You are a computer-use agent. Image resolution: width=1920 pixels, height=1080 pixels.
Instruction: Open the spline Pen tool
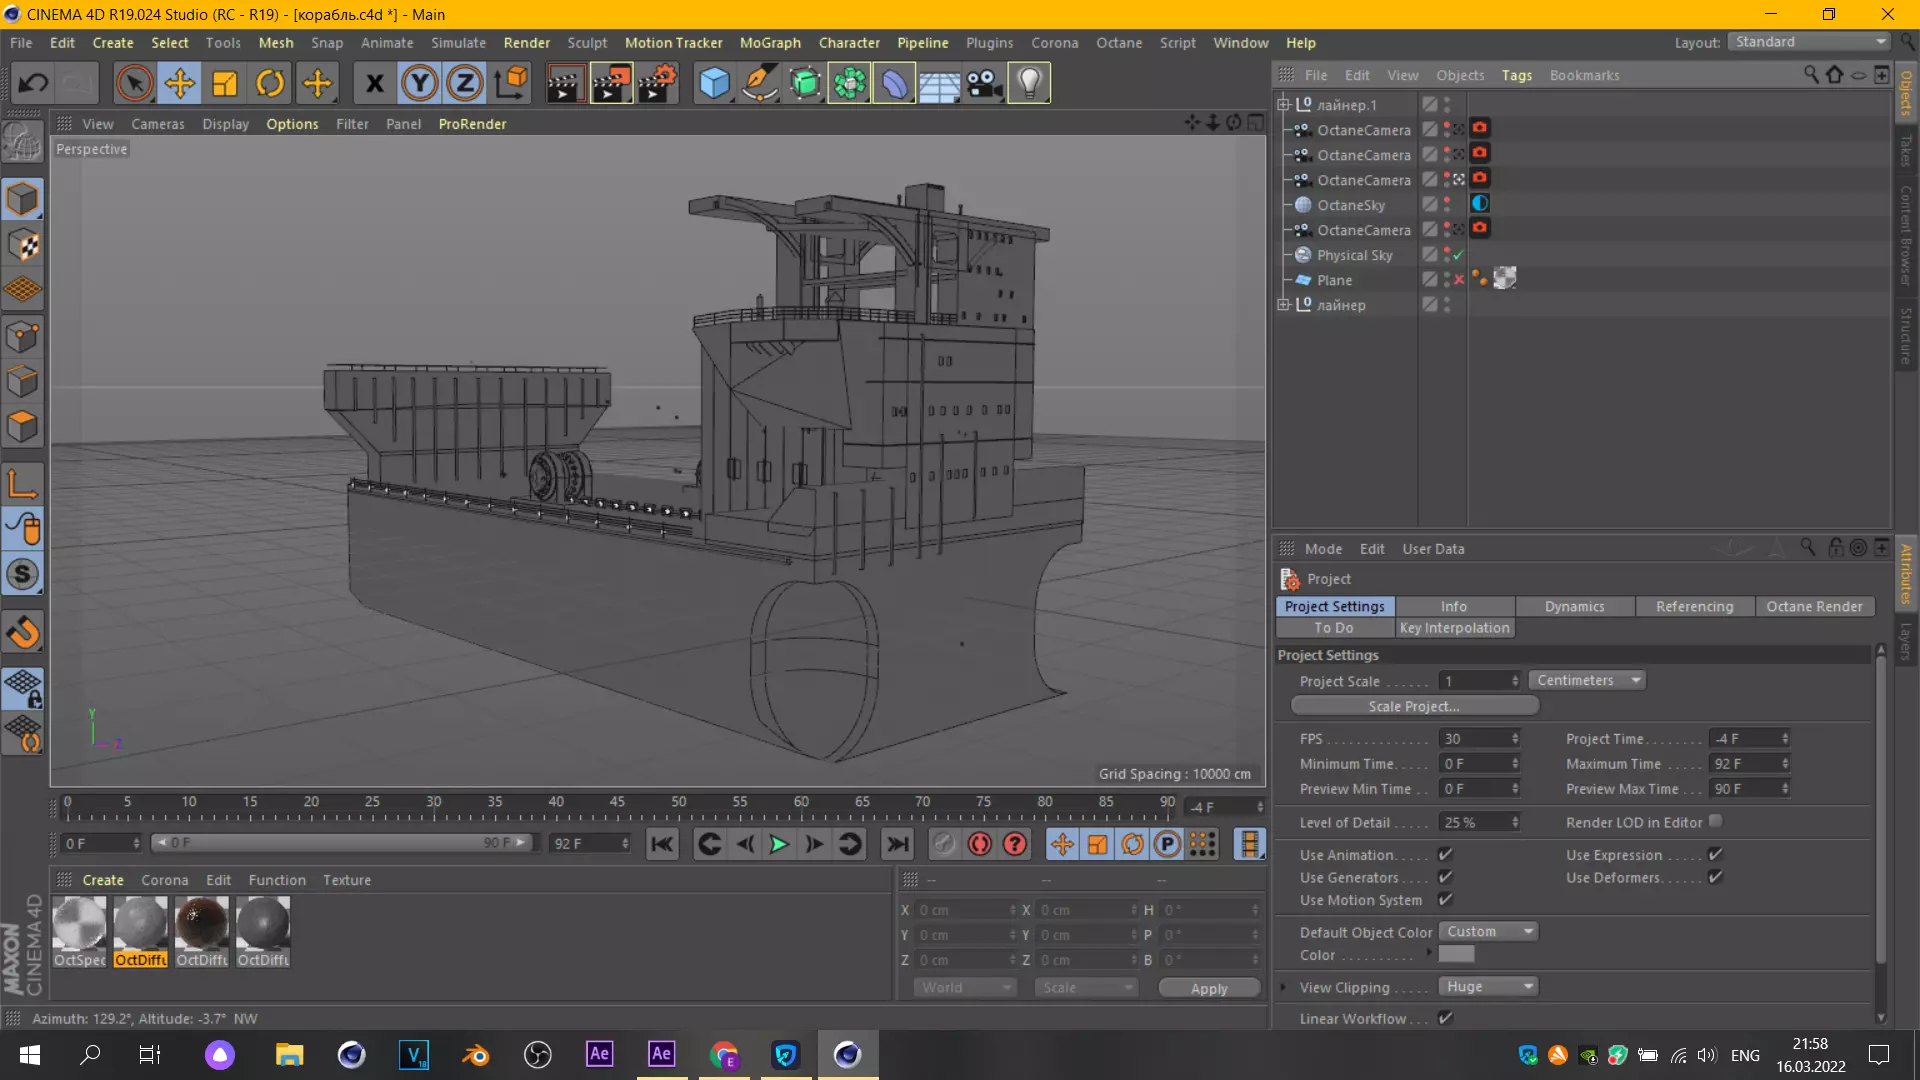760,83
